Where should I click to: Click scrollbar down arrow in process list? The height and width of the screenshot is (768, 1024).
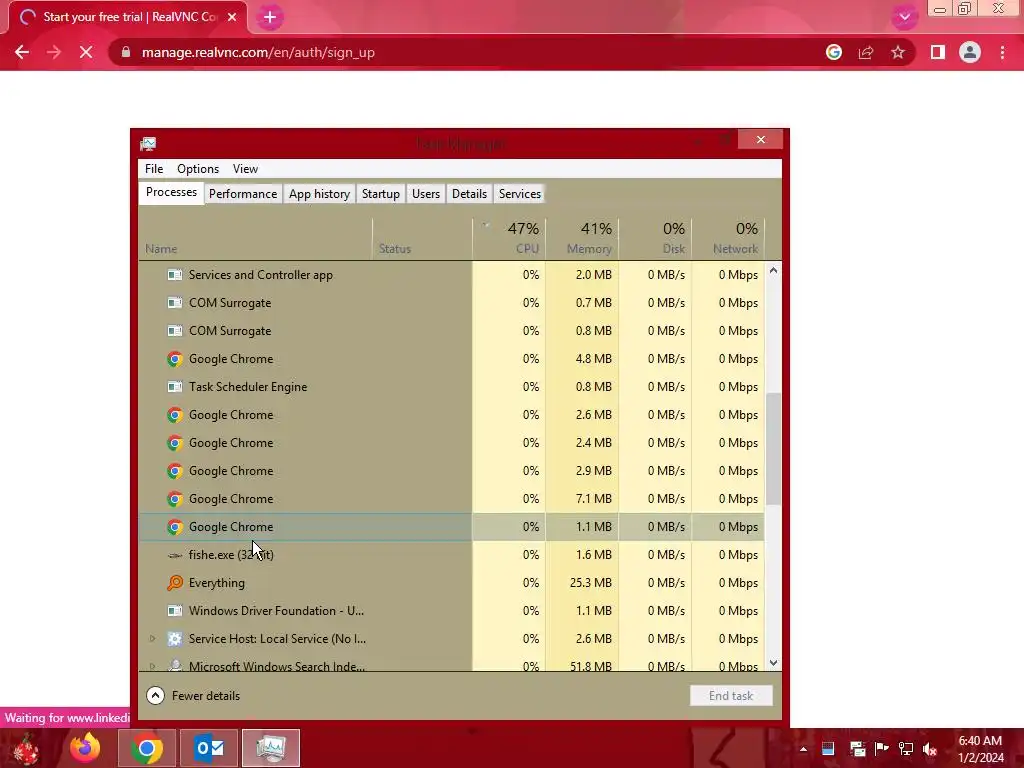pyautogui.click(x=773, y=663)
